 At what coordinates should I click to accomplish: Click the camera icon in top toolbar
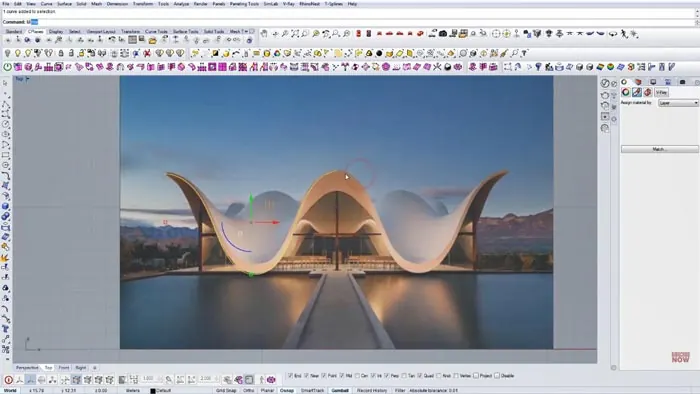pyautogui.click(x=443, y=33)
